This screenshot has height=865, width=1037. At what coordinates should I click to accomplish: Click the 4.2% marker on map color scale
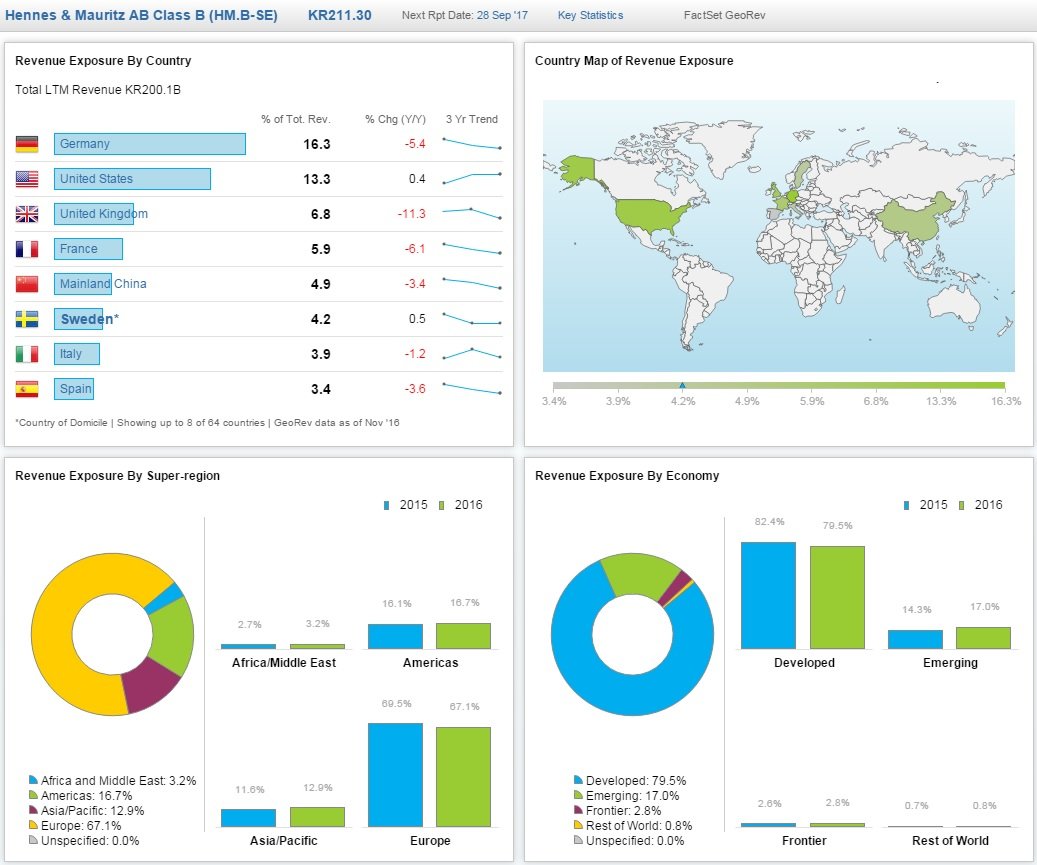coord(683,386)
